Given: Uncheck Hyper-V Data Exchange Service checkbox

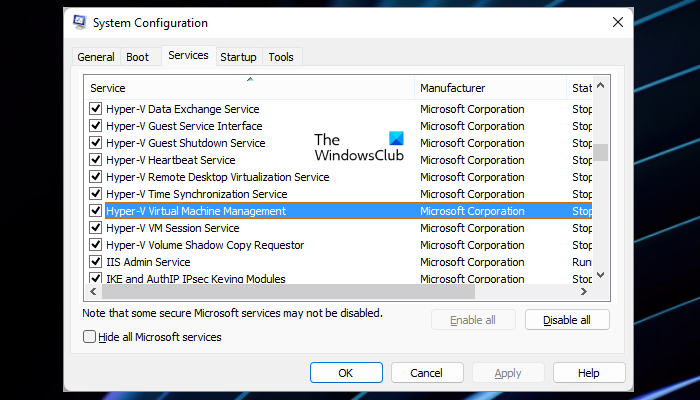Looking at the screenshot, I should pos(96,109).
